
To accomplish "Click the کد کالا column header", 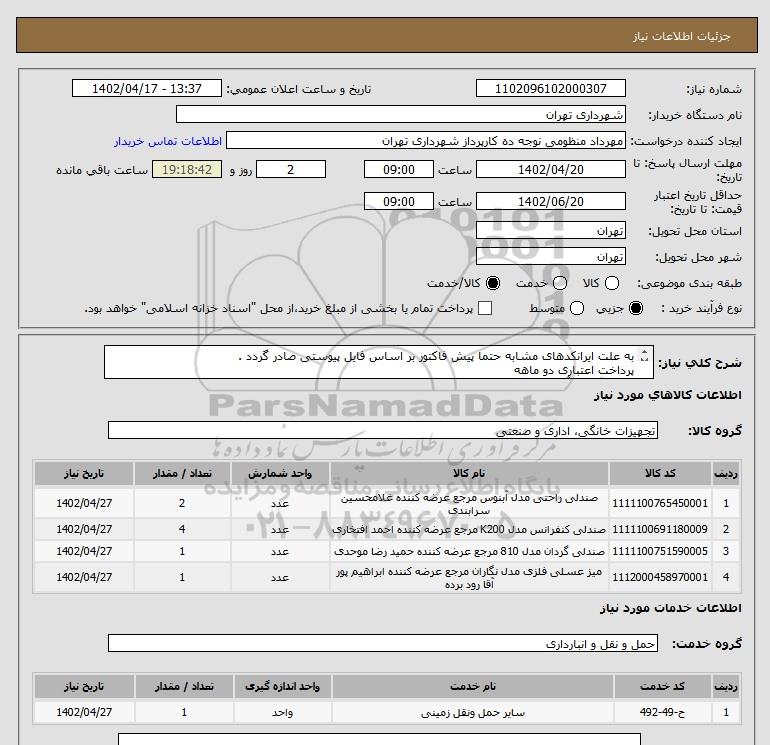I will [660, 473].
